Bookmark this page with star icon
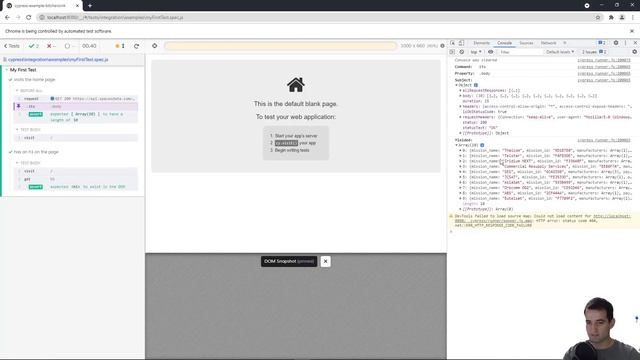 pos(598,18)
